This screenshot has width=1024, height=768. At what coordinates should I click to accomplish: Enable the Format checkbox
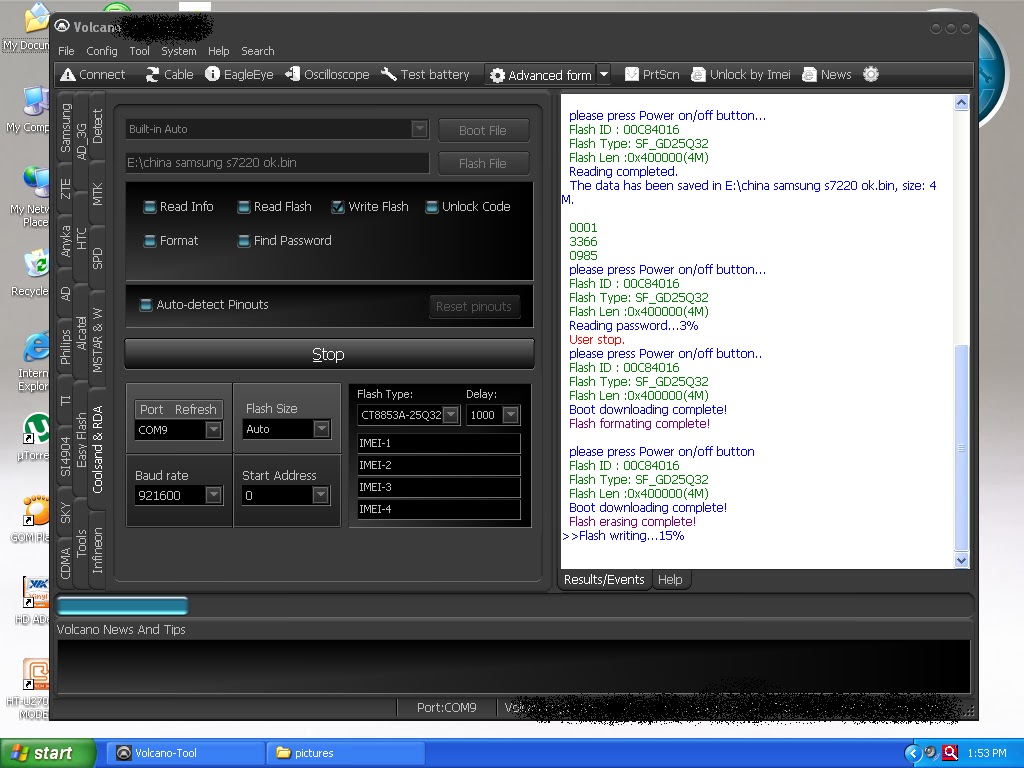[x=150, y=241]
